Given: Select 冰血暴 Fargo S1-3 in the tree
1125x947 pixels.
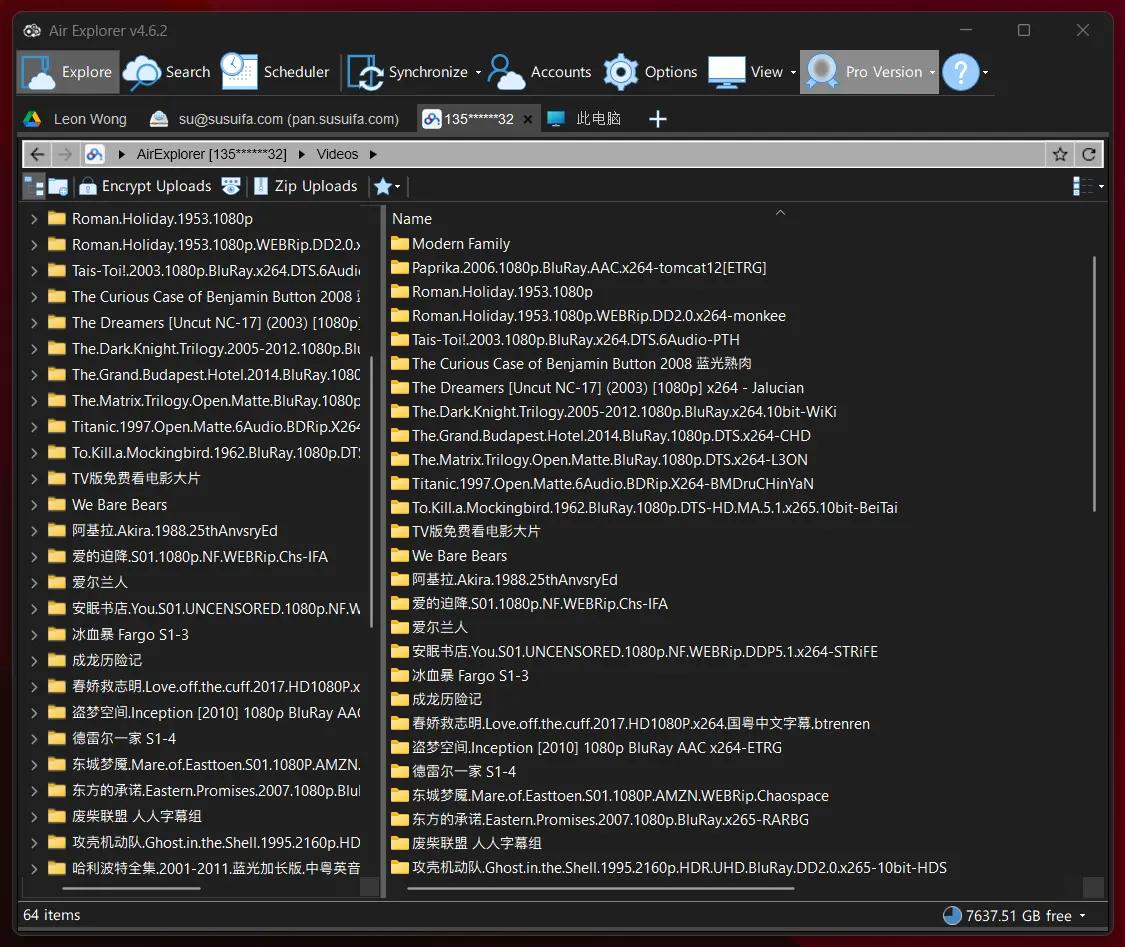Looking at the screenshot, I should (130, 635).
